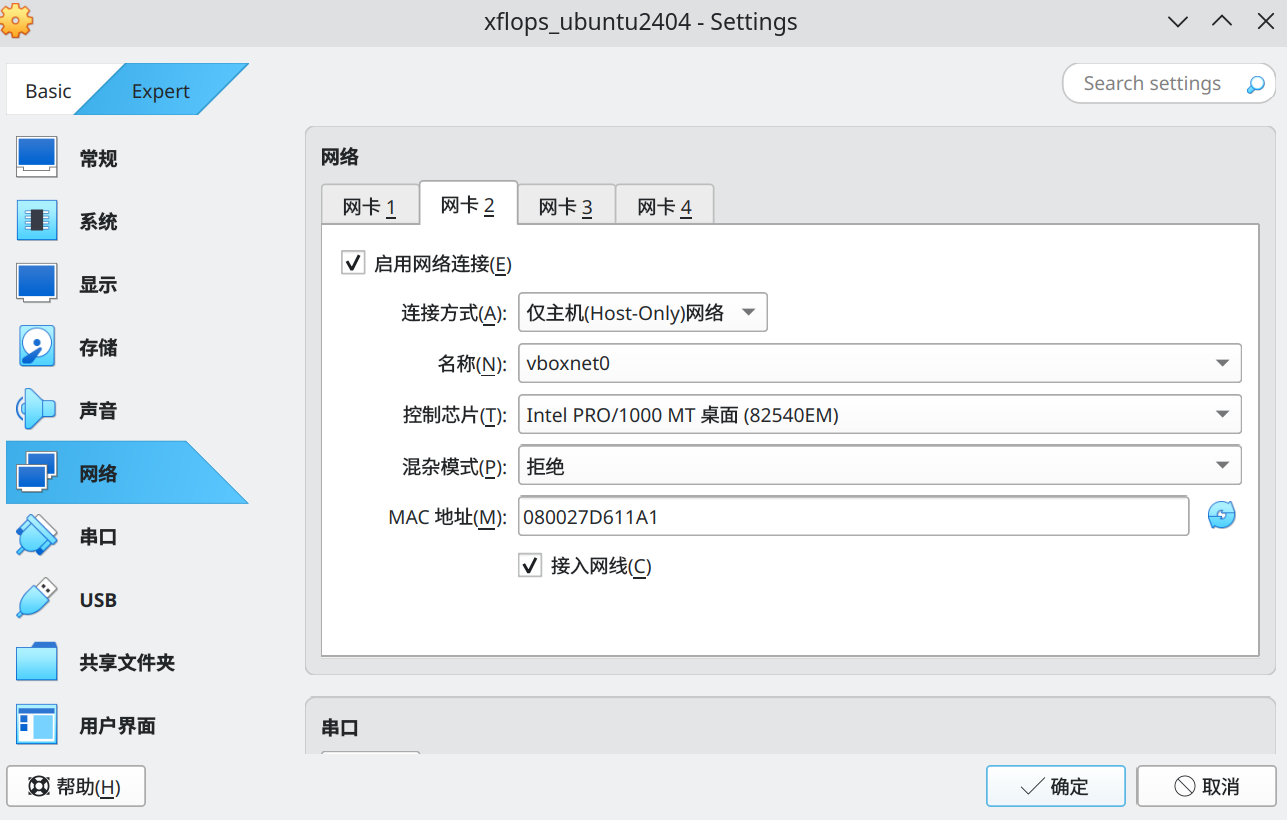
Task: Select the Expert mode tab
Action: coord(161,90)
